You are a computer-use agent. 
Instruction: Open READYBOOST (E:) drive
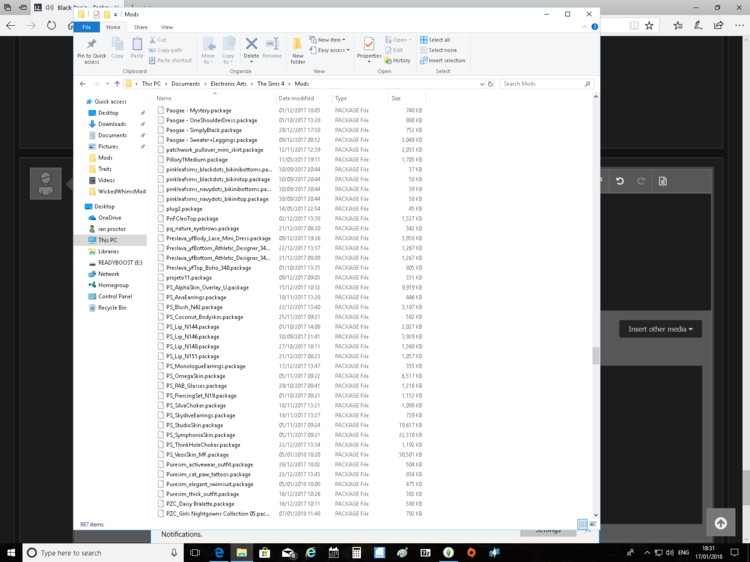tap(120, 263)
